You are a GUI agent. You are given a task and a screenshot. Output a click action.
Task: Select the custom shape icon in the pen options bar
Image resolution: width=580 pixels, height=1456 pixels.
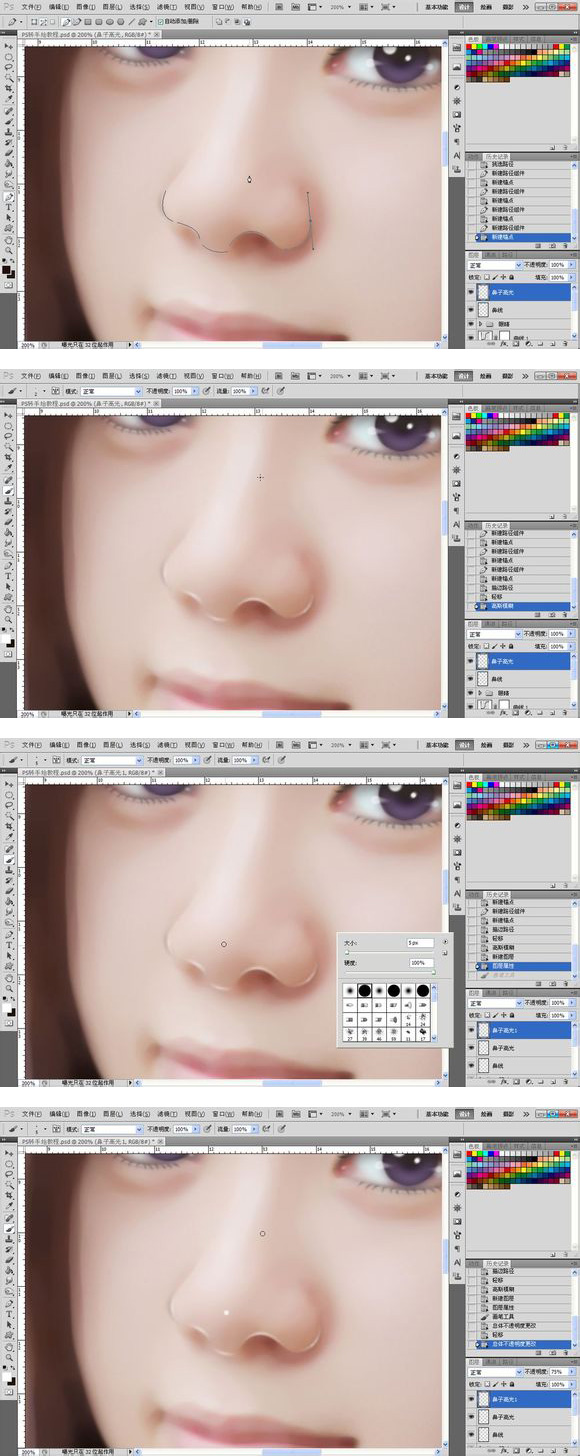pos(142,20)
